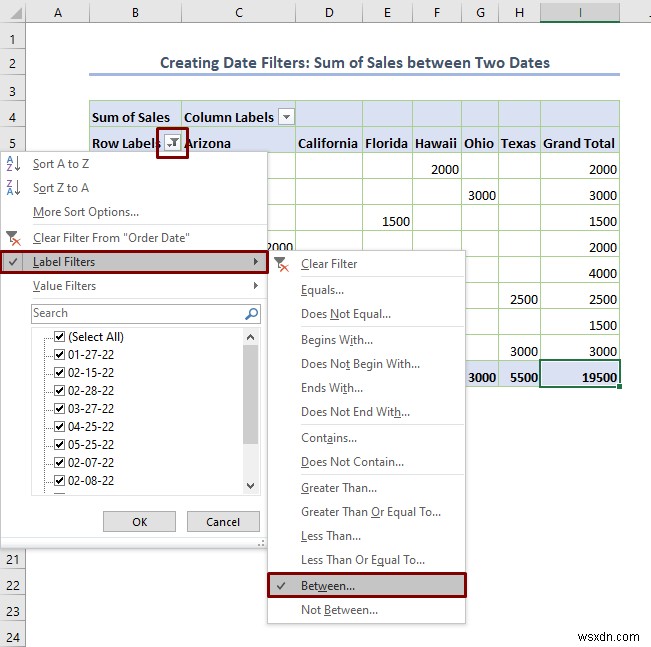Expand the Label Filters submenu arrow

click(256, 262)
